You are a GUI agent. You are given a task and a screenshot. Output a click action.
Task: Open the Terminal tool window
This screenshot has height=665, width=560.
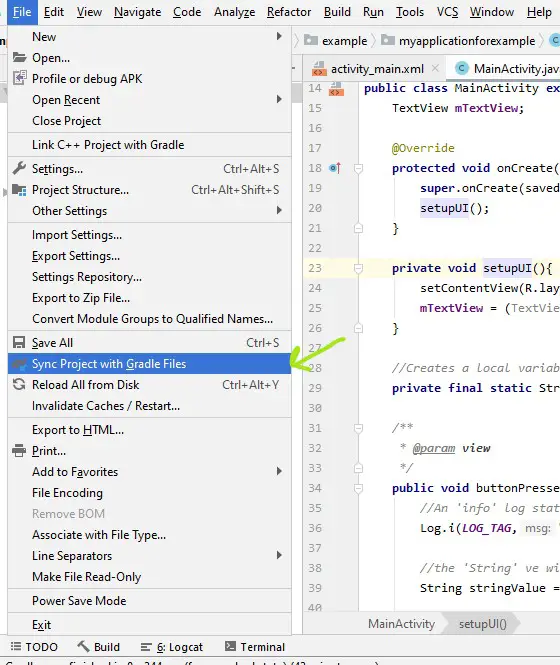255,646
